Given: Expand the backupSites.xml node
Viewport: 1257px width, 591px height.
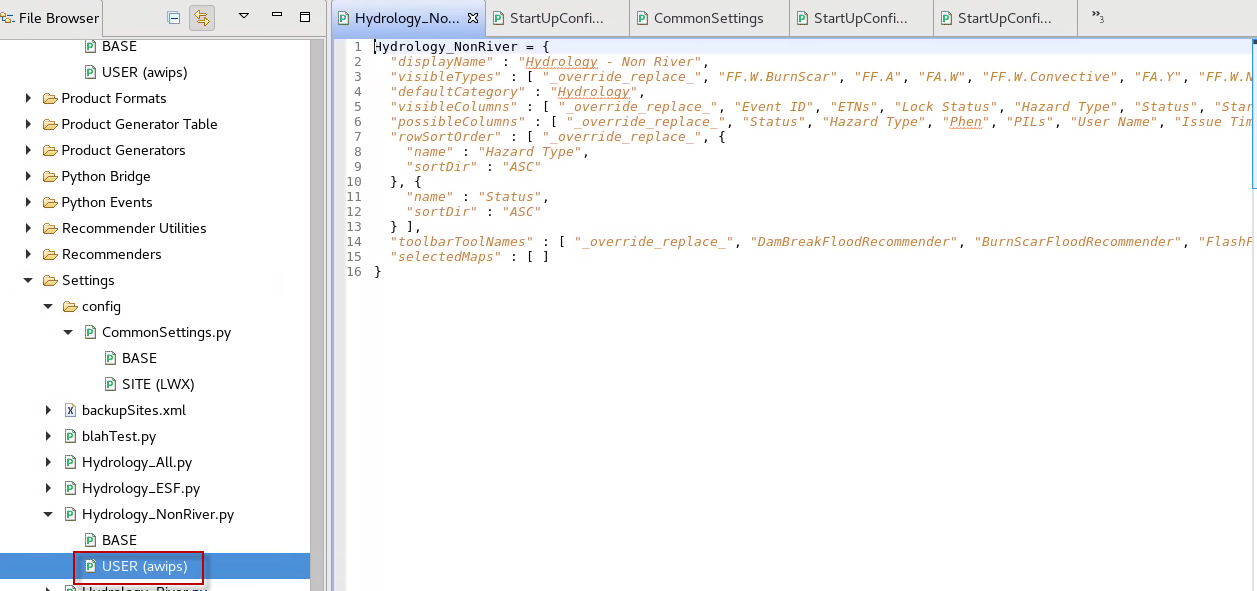Looking at the screenshot, I should [x=48, y=410].
